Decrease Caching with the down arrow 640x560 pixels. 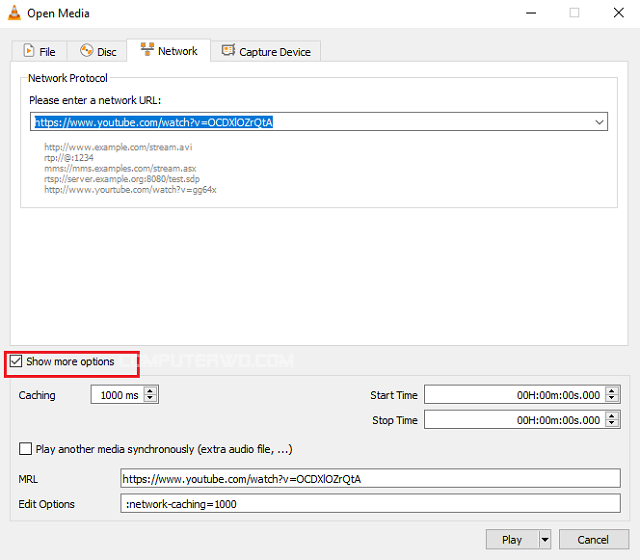pos(150,399)
